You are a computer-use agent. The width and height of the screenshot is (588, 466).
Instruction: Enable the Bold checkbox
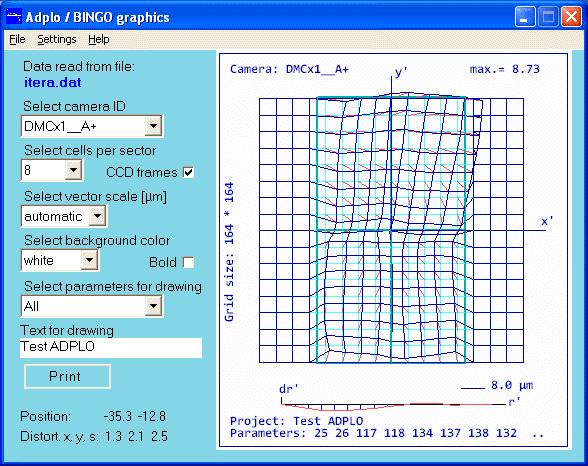188,262
